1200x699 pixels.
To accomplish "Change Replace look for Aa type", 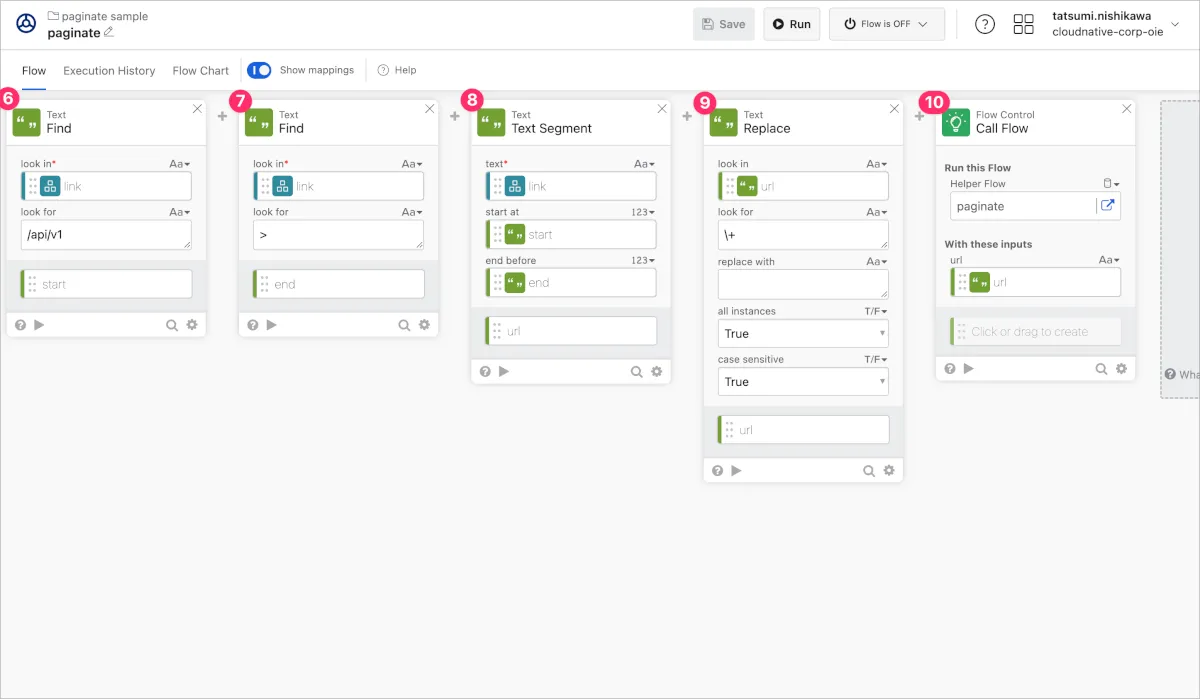I will [x=877, y=212].
